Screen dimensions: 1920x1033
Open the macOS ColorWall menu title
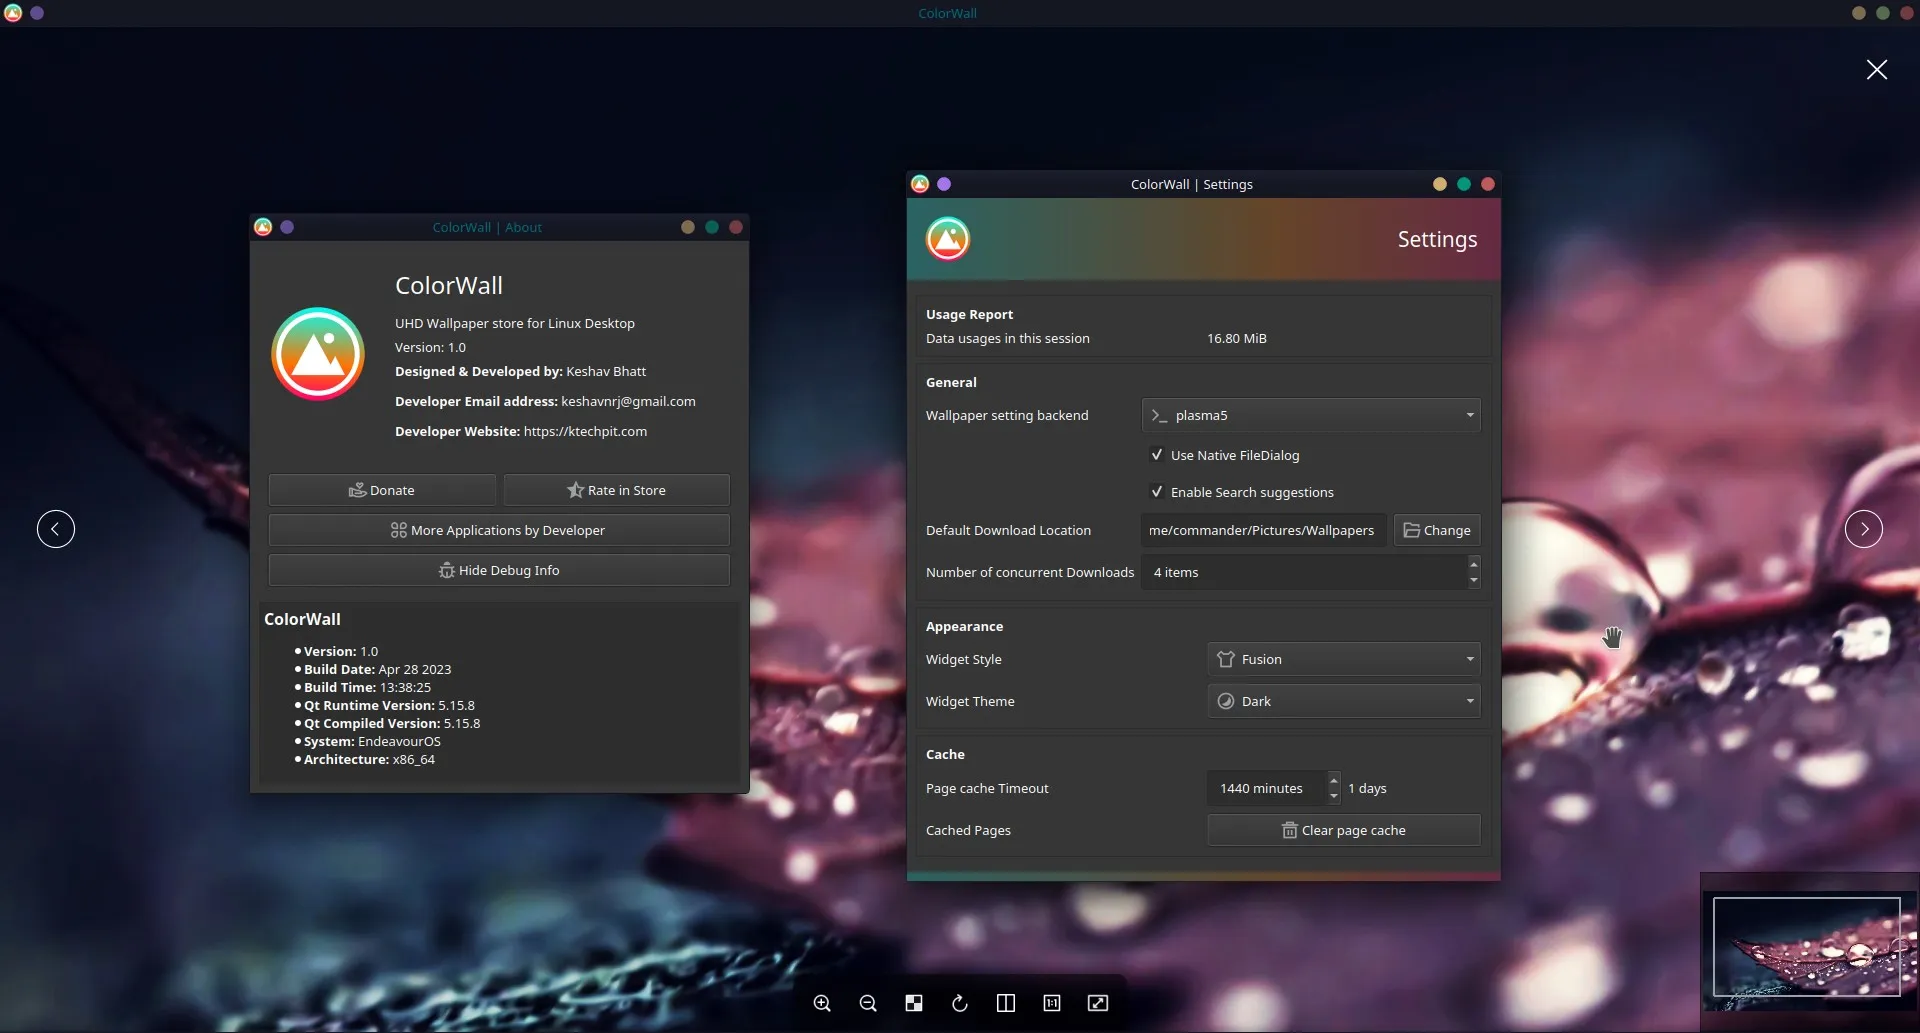[946, 13]
